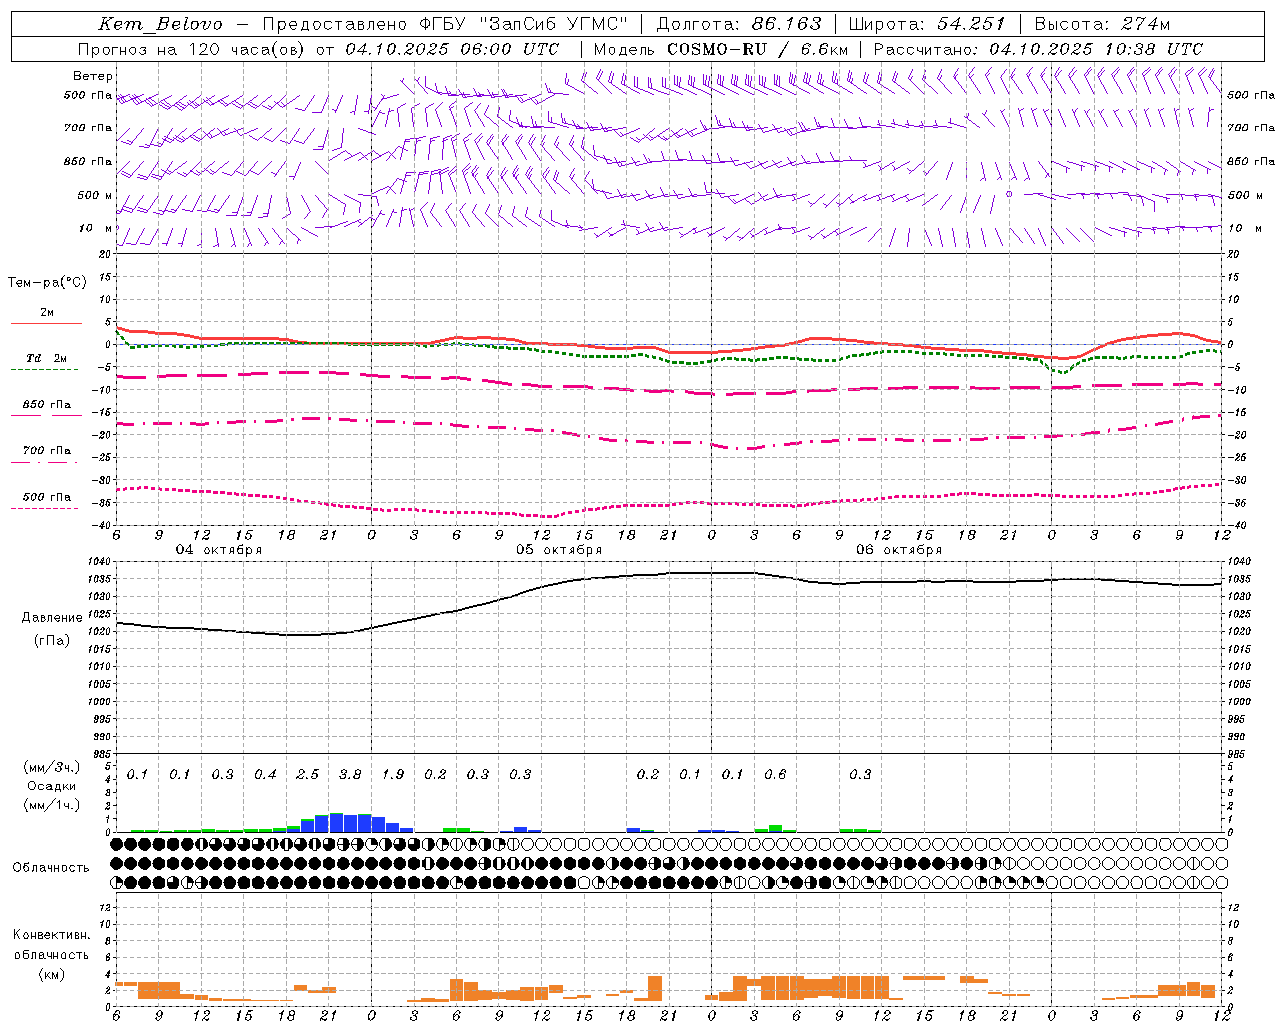
Task: Click the Тем-ра(°C) panel label
Action: pyautogui.click(x=47, y=283)
